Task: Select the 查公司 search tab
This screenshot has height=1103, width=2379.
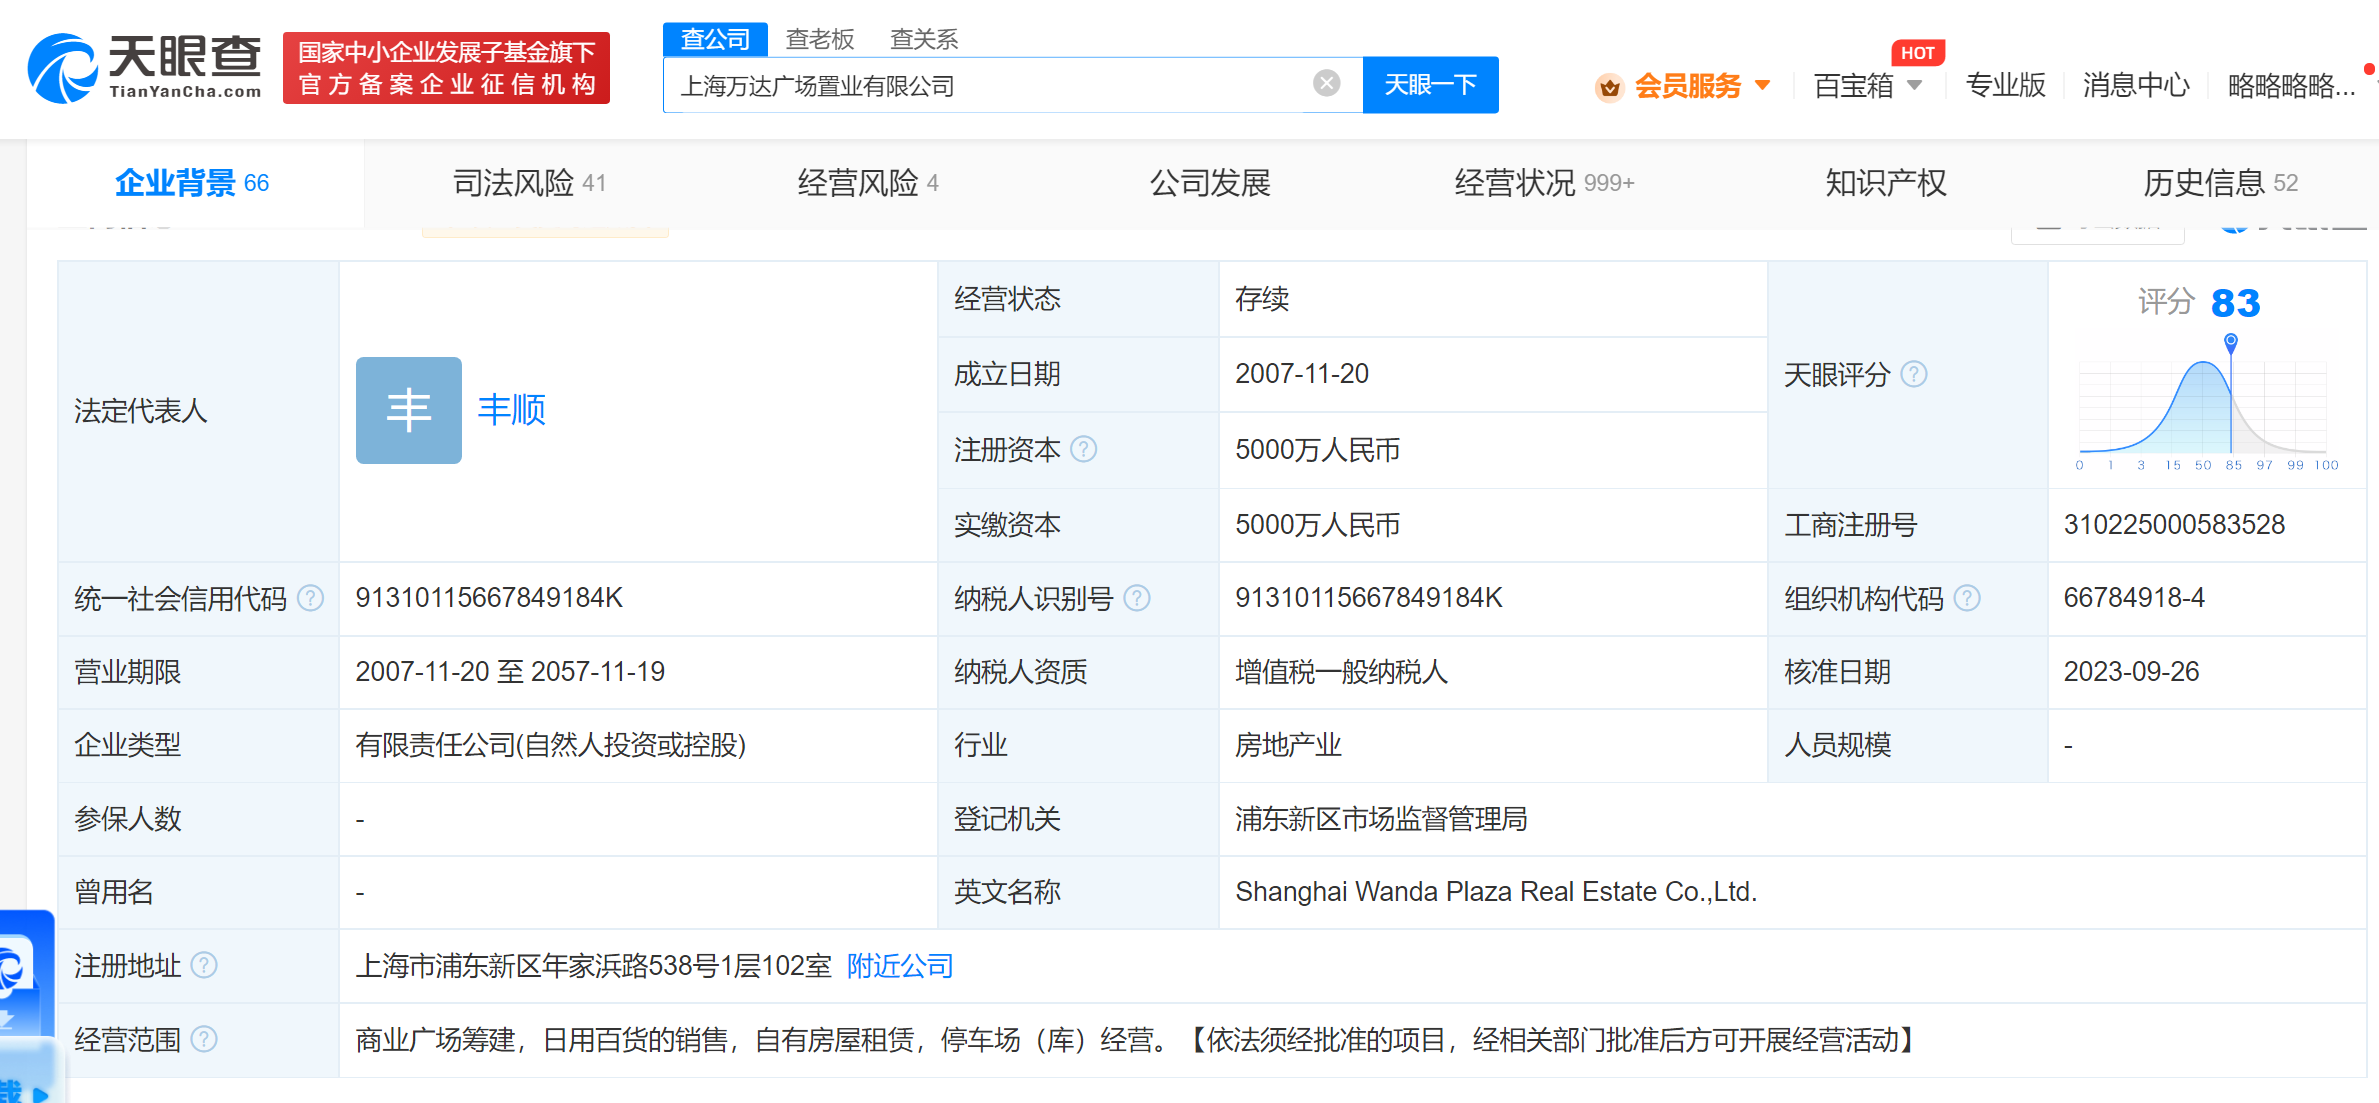Action: [x=715, y=39]
